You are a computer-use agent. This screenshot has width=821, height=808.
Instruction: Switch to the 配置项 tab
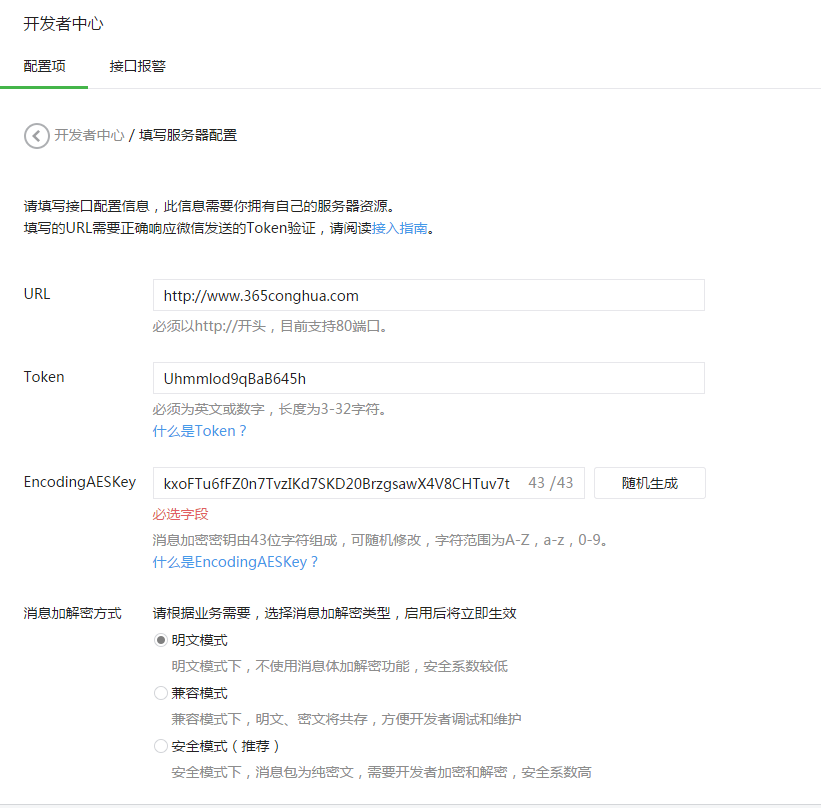click(x=45, y=67)
